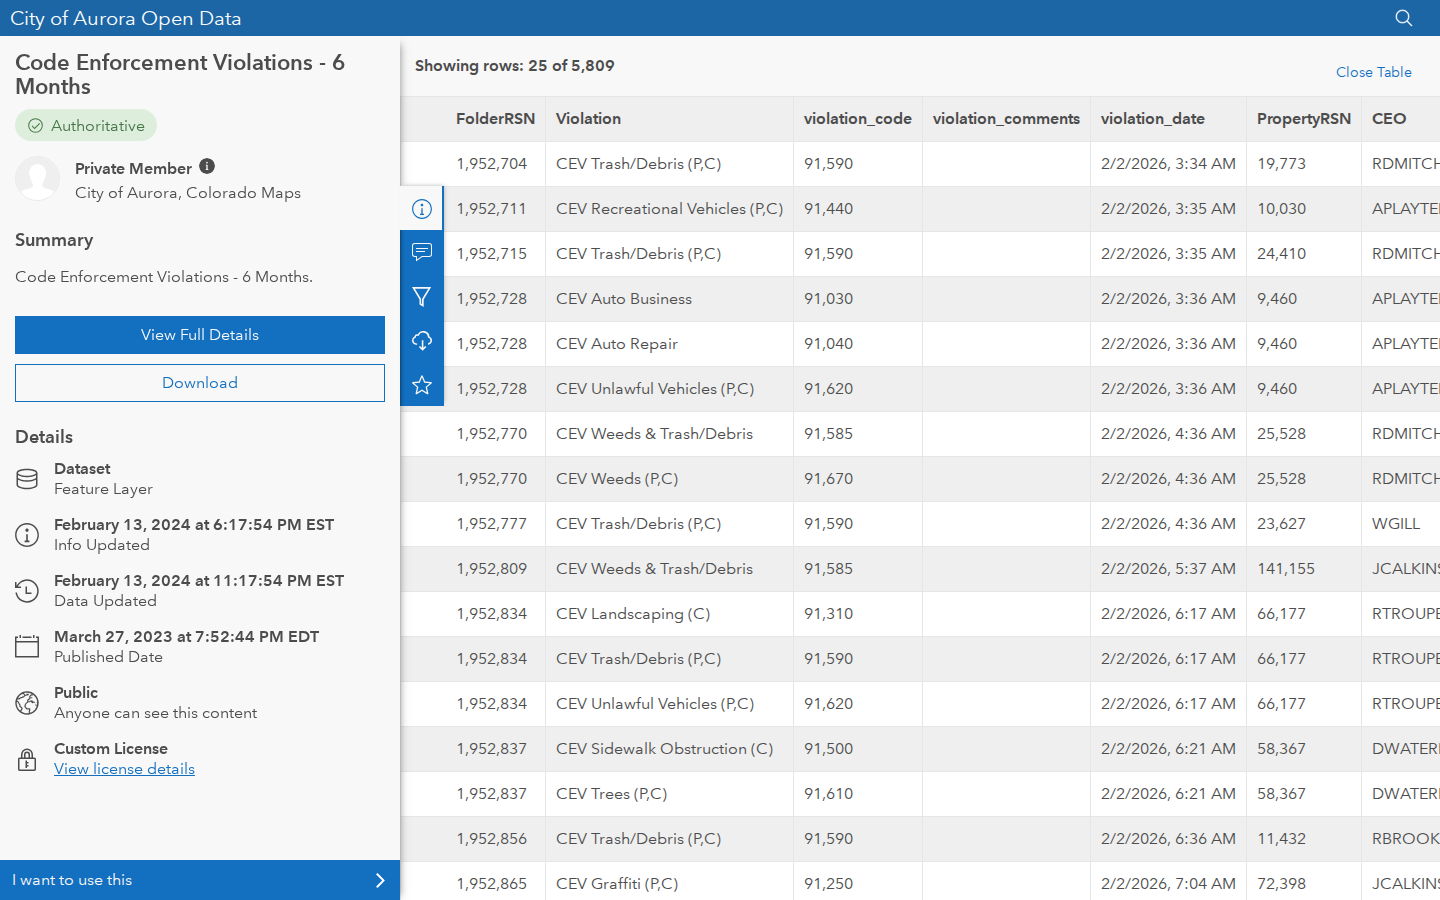Click PropertyRSN value 141,155

(1286, 569)
